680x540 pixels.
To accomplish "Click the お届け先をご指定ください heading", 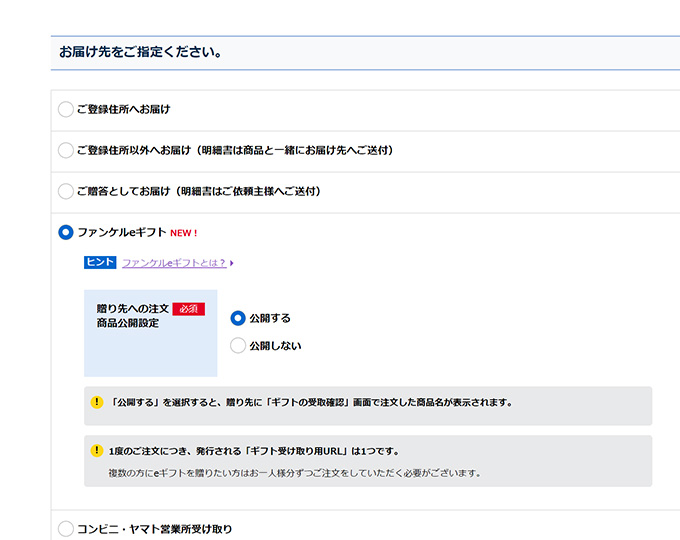I will 141,52.
